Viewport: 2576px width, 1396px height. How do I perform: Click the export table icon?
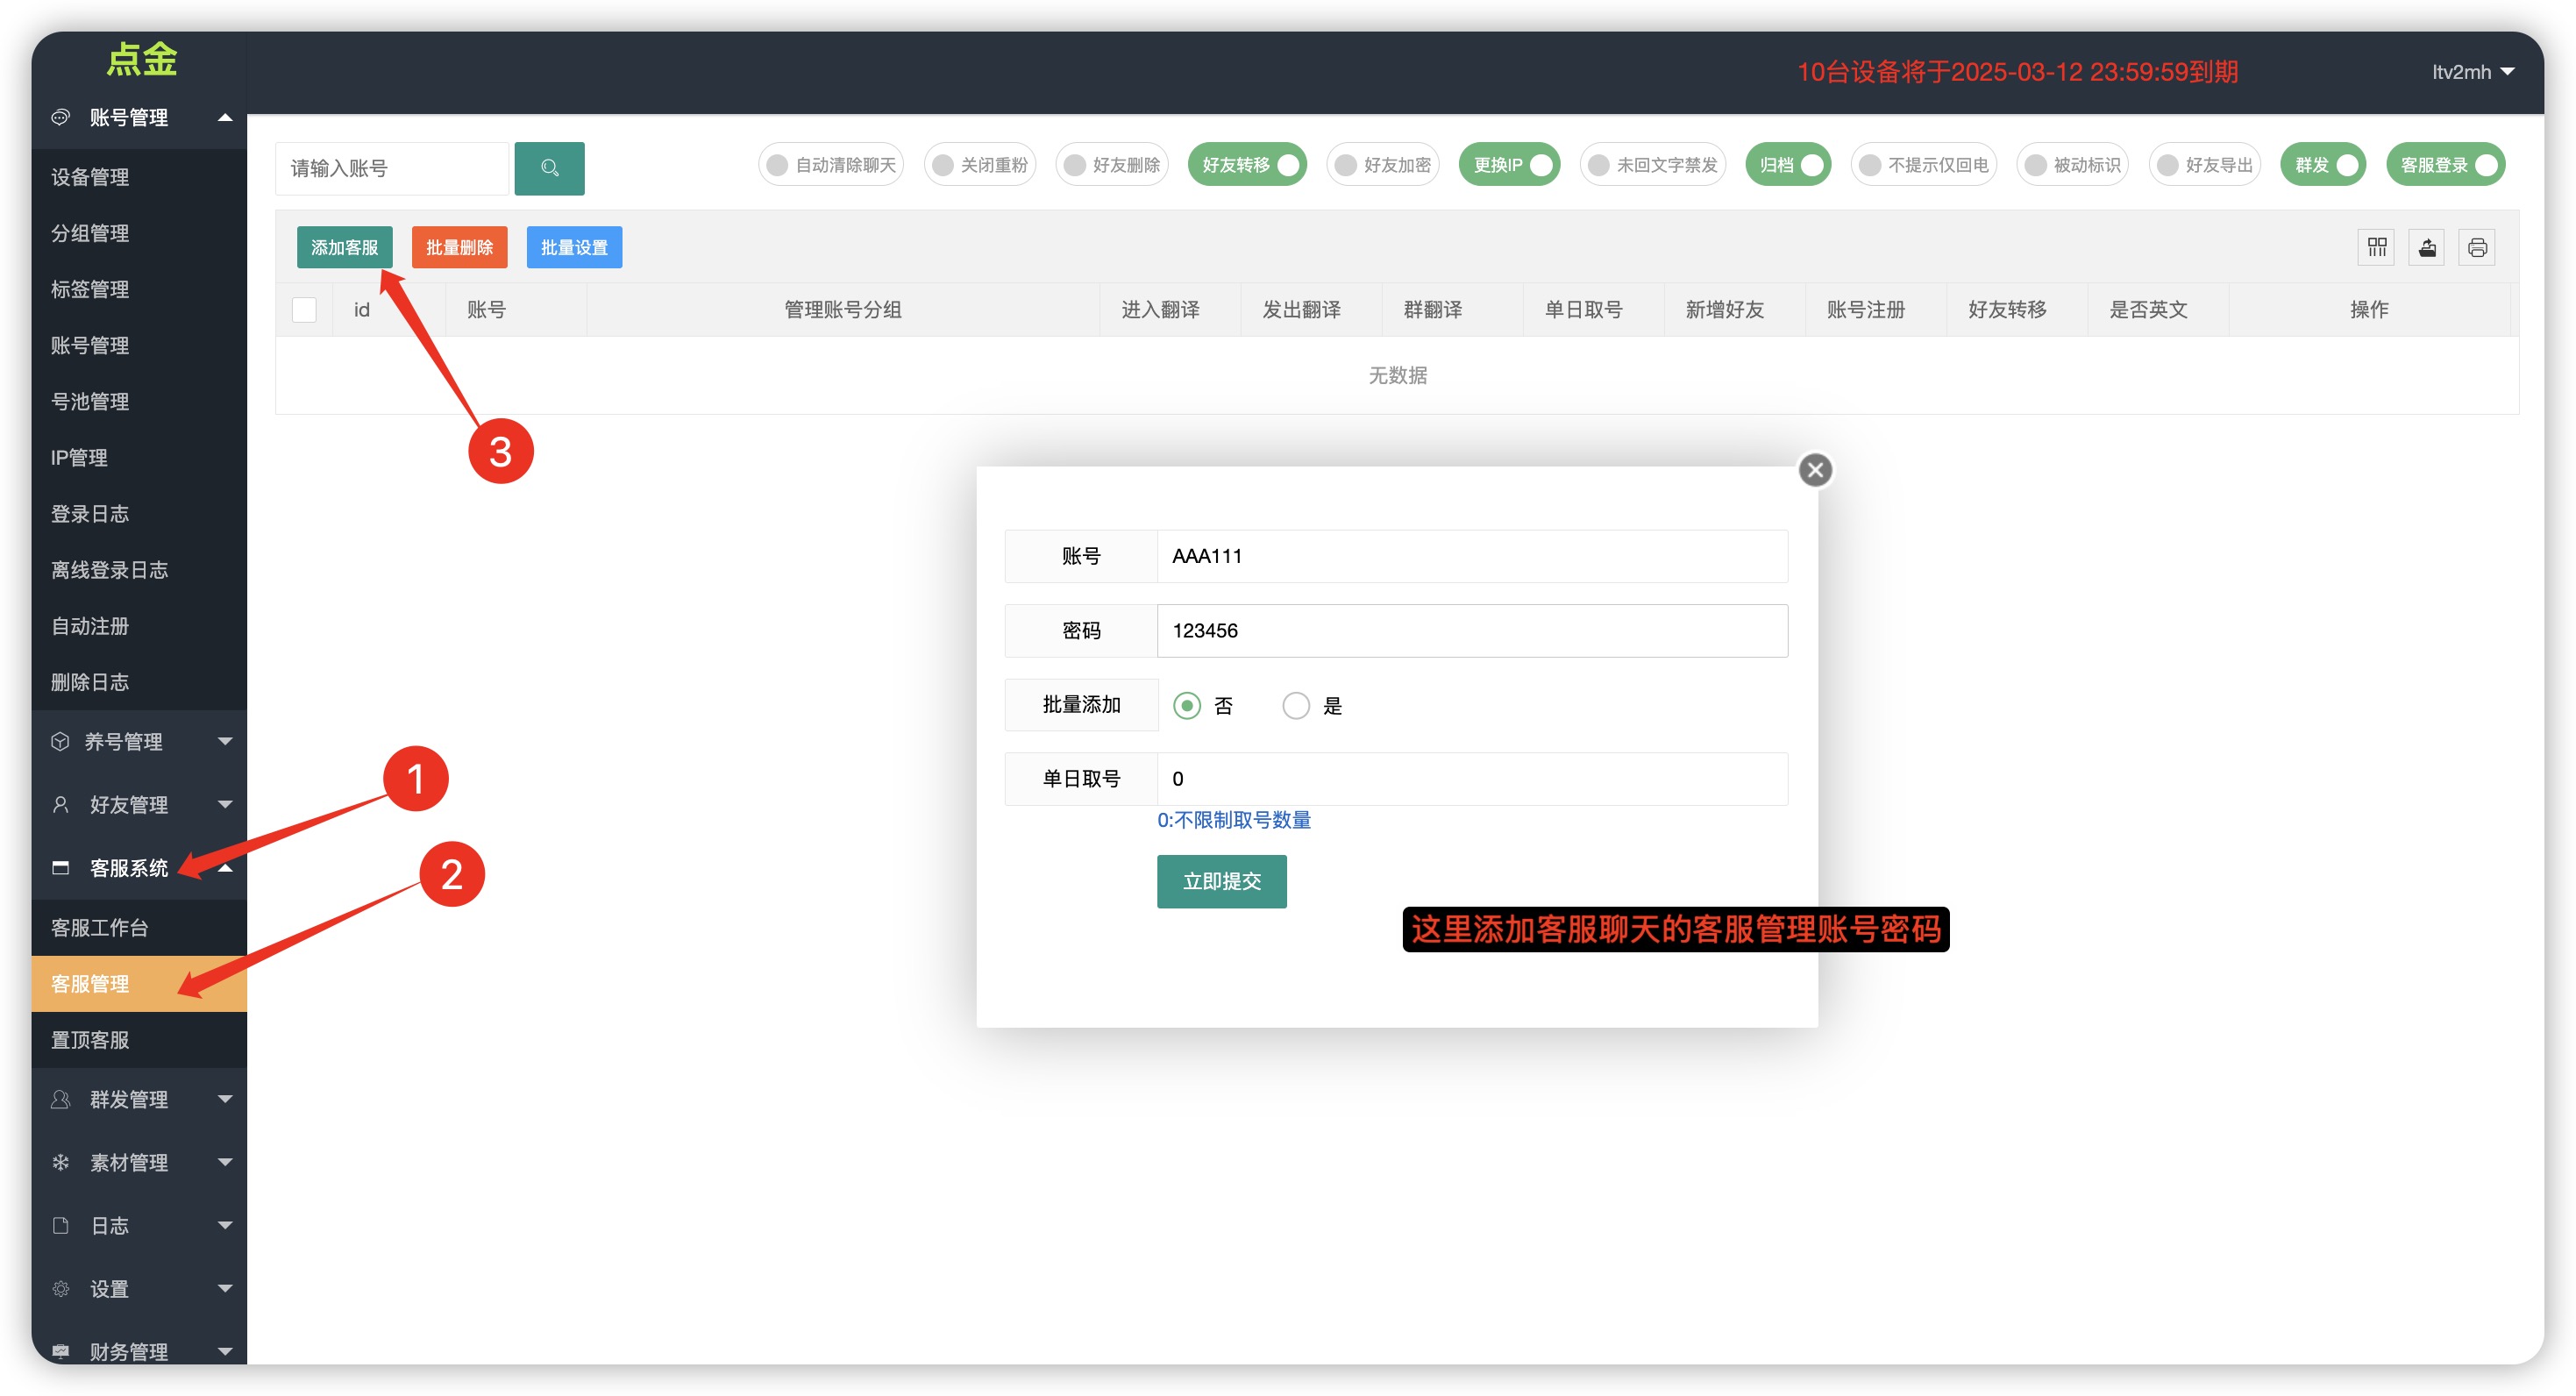2426,247
